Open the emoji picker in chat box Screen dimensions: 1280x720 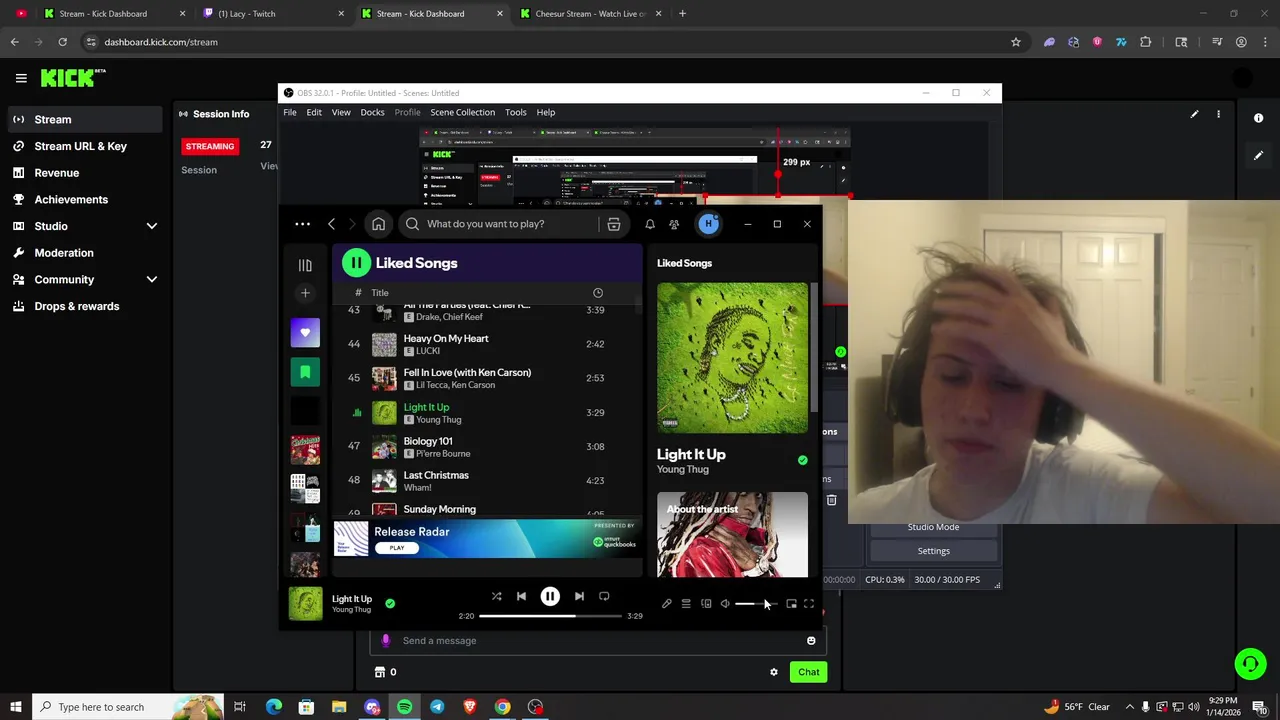811,641
